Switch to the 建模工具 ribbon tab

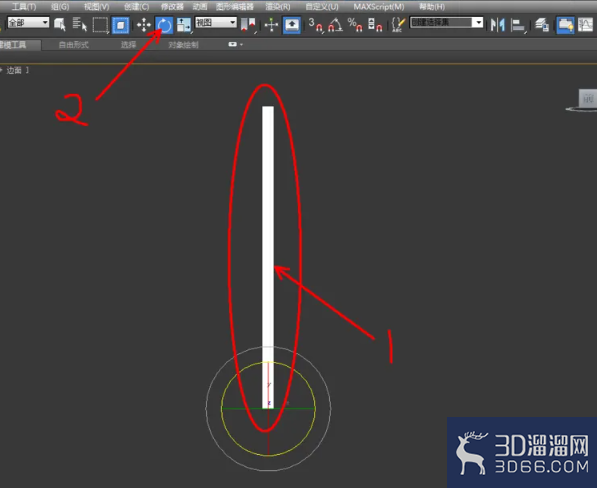[x=20, y=45]
